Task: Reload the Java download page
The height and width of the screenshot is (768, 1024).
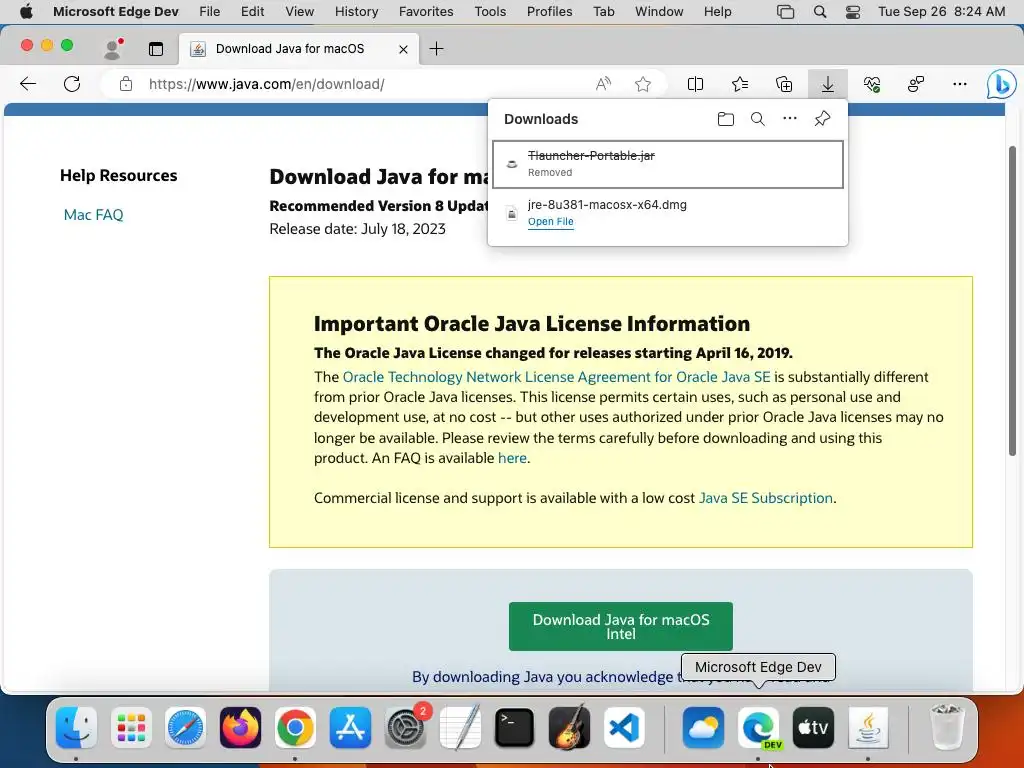Action: tap(72, 84)
